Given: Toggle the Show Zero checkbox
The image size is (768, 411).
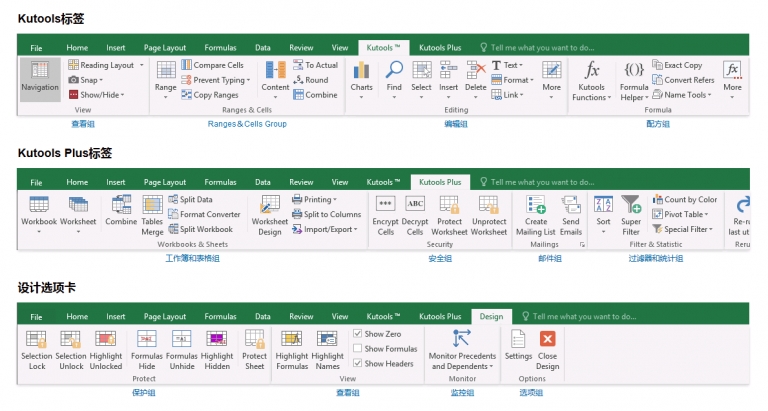Looking at the screenshot, I should 359,334.
